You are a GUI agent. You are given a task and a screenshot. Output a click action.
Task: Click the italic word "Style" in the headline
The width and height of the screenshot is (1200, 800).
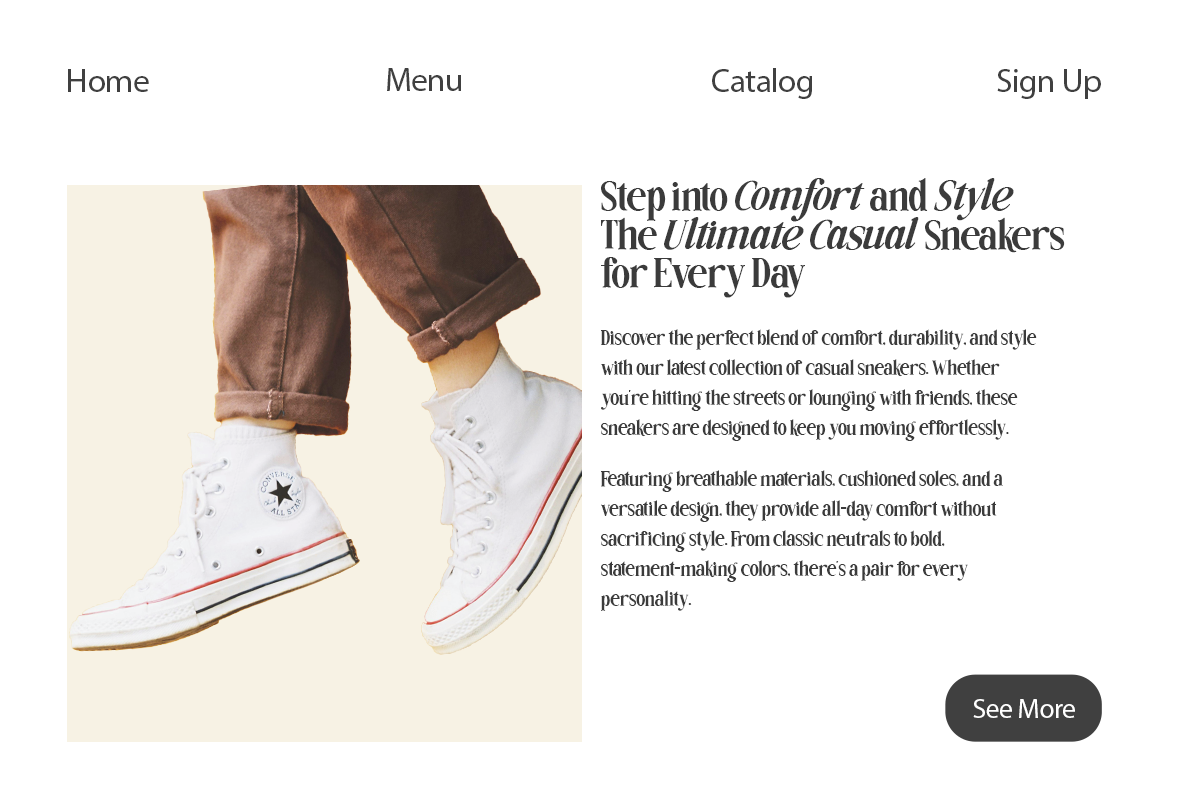pyautogui.click(x=973, y=197)
